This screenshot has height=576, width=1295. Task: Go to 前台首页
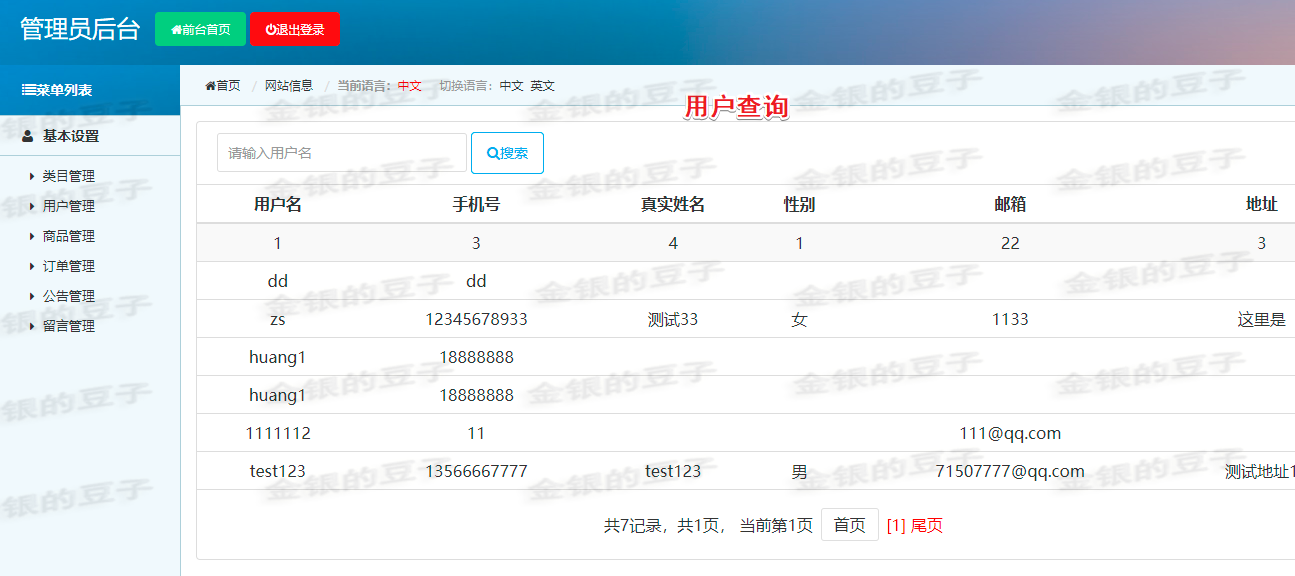coord(200,29)
